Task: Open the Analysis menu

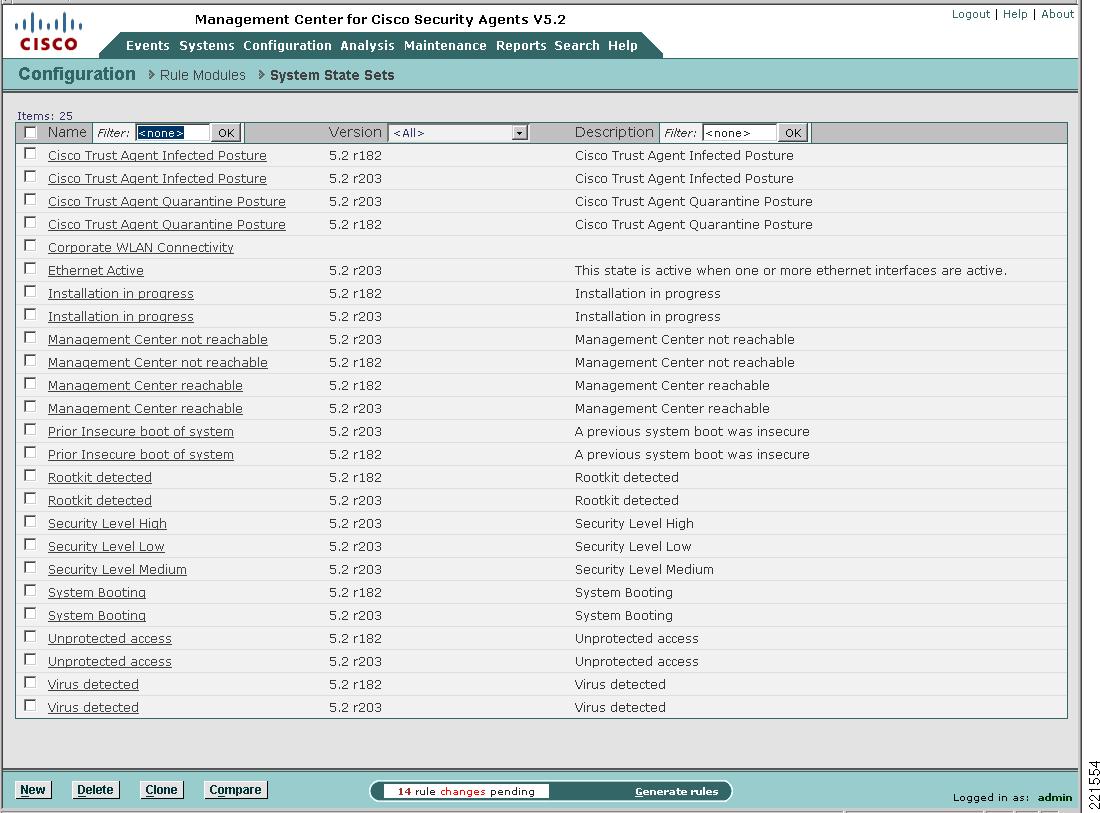Action: coord(368,46)
